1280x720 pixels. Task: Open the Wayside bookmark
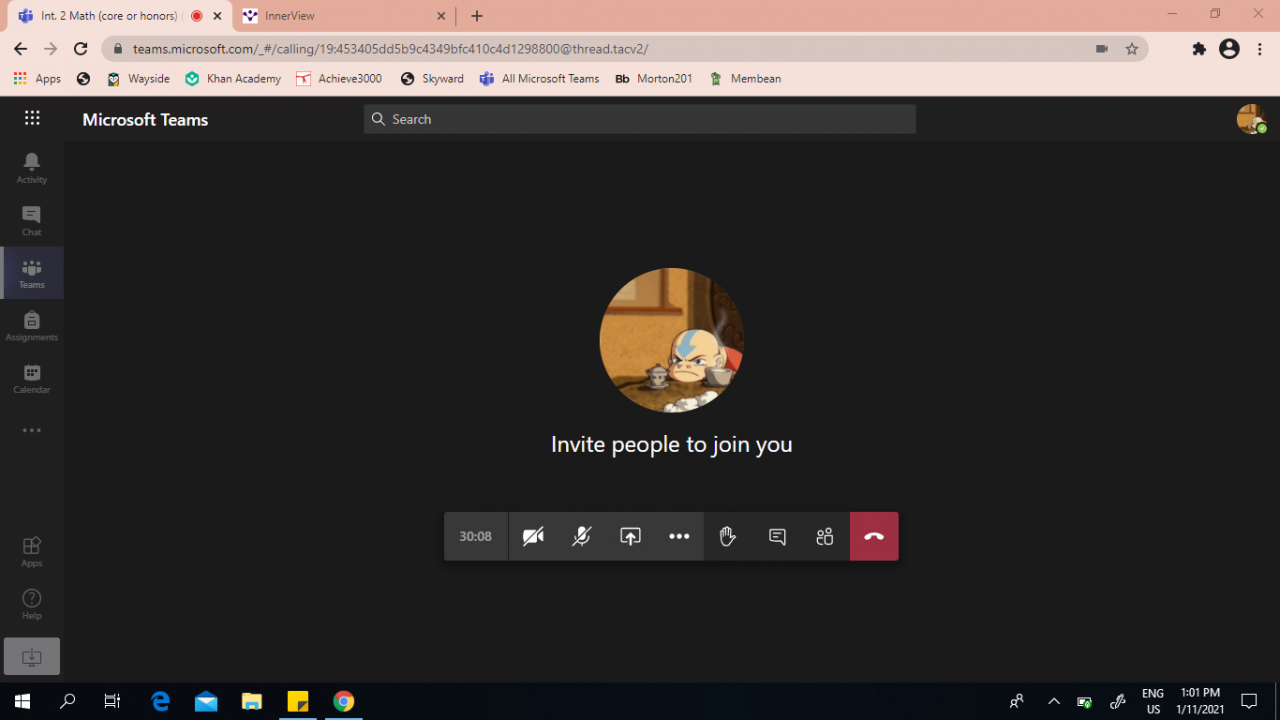pyautogui.click(x=138, y=79)
